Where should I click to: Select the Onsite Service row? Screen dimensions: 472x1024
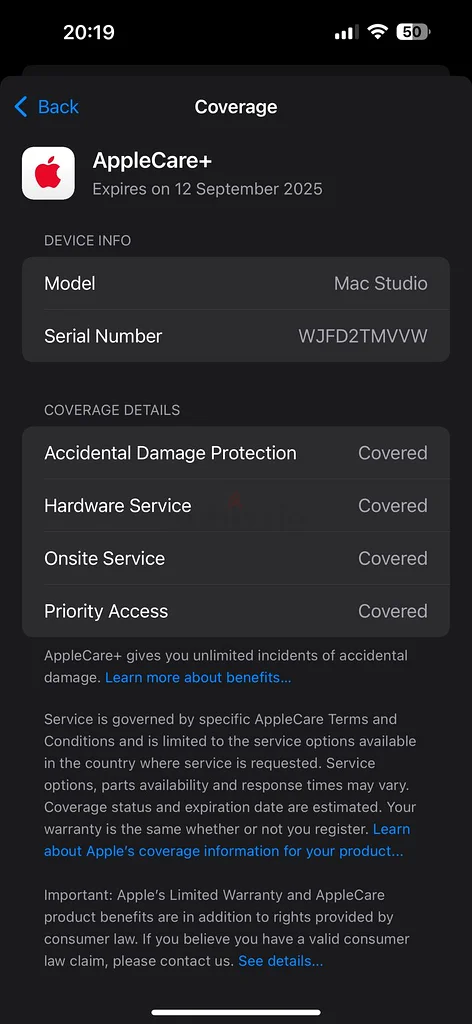(x=236, y=558)
